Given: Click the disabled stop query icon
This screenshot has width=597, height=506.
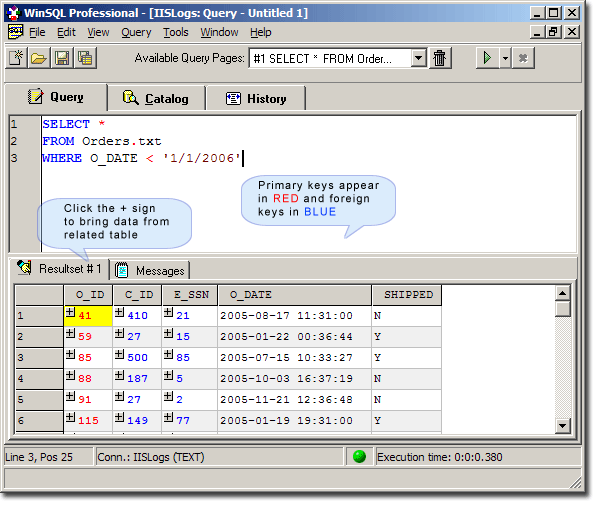Looking at the screenshot, I should pos(524,58).
